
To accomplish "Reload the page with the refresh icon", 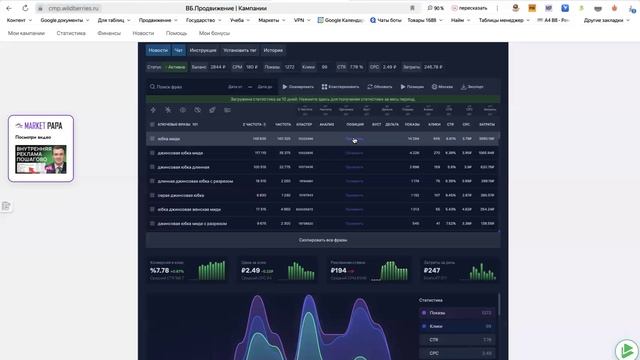I will pos(25,8).
